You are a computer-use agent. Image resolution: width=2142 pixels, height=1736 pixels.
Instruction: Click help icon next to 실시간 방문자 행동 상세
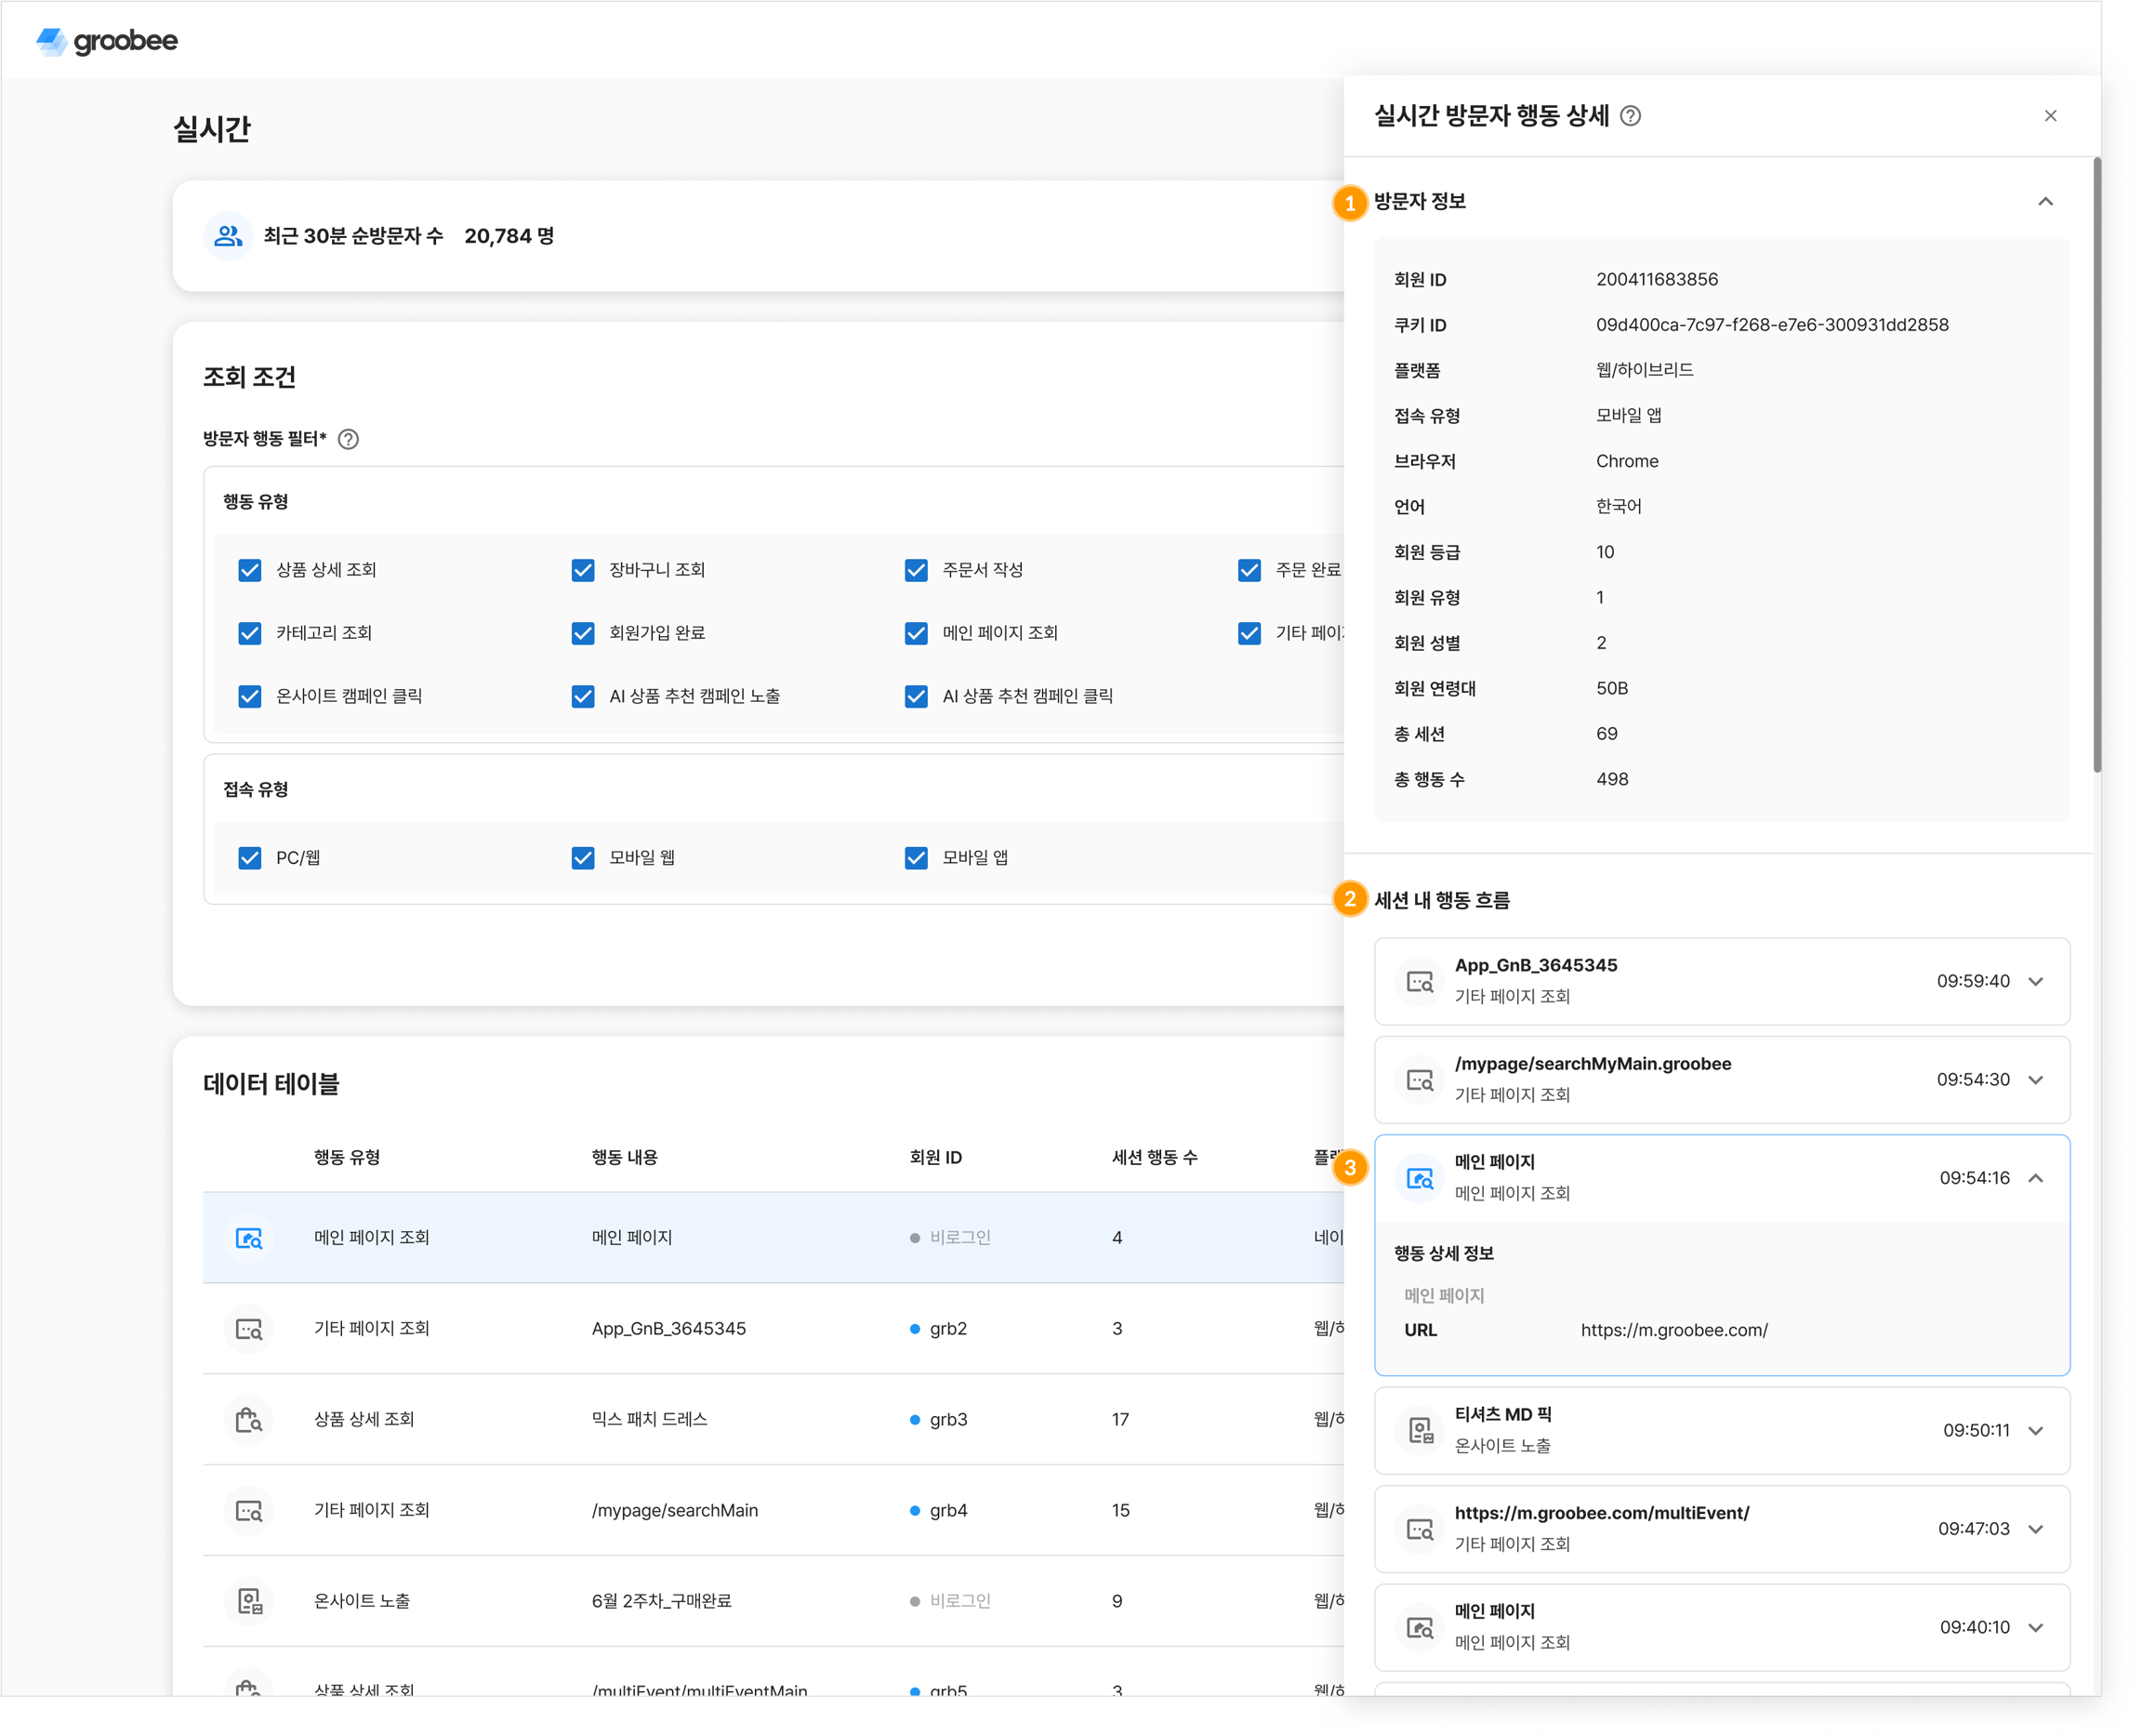pyautogui.click(x=1630, y=116)
